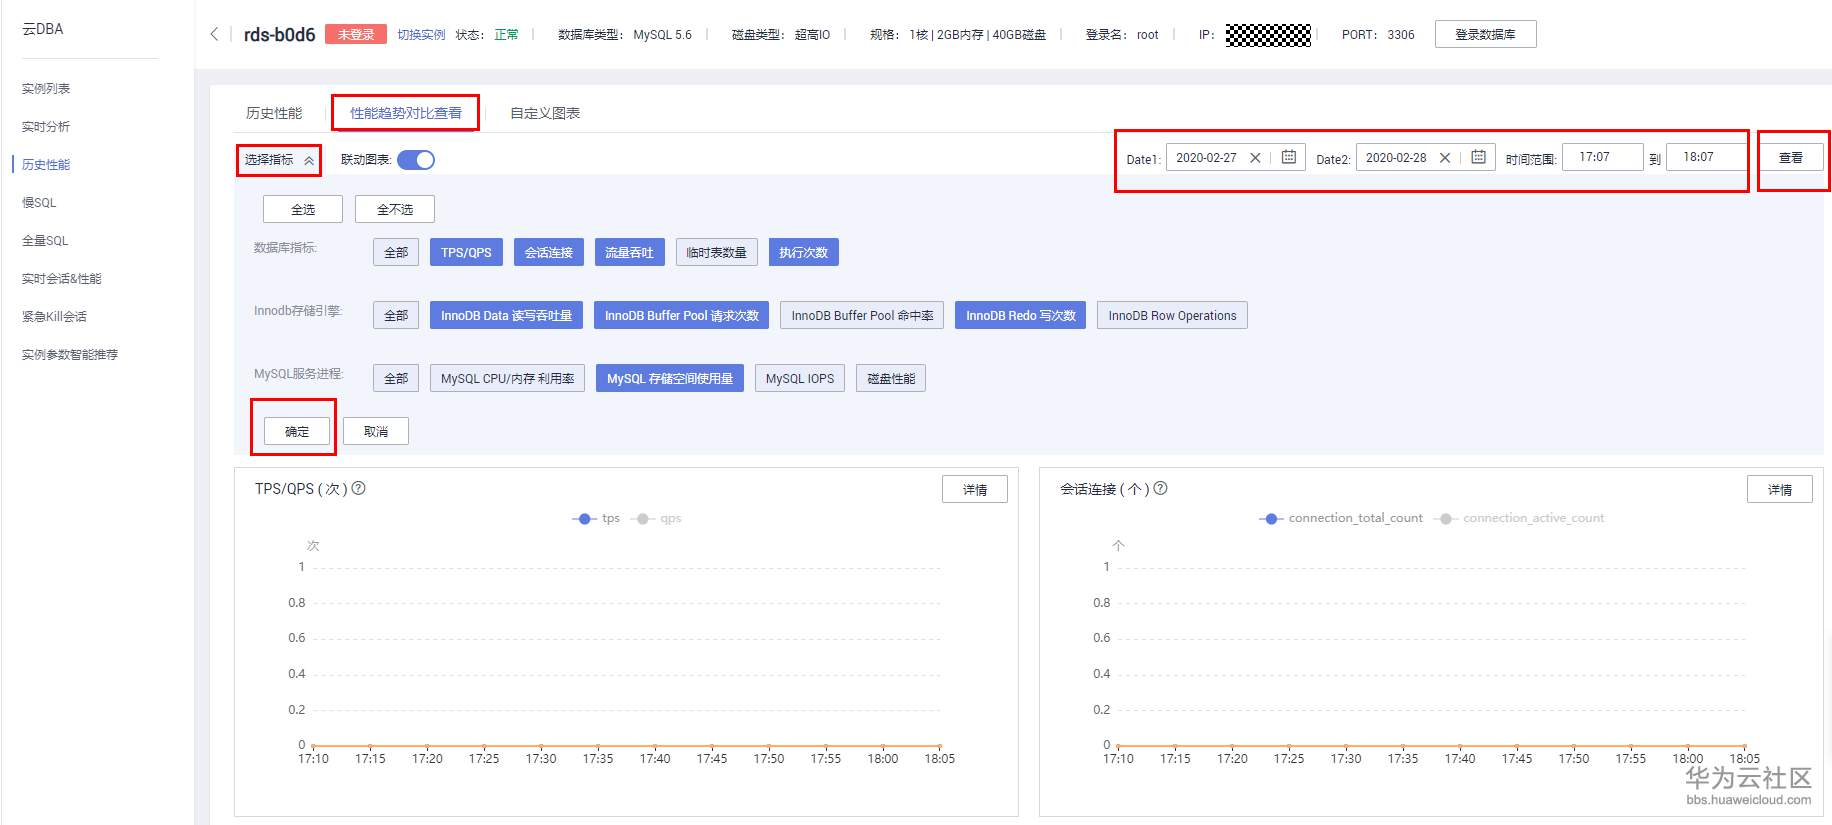Set the start time field 17:07
Viewport: 1832px width, 825px height.
pyautogui.click(x=1603, y=157)
